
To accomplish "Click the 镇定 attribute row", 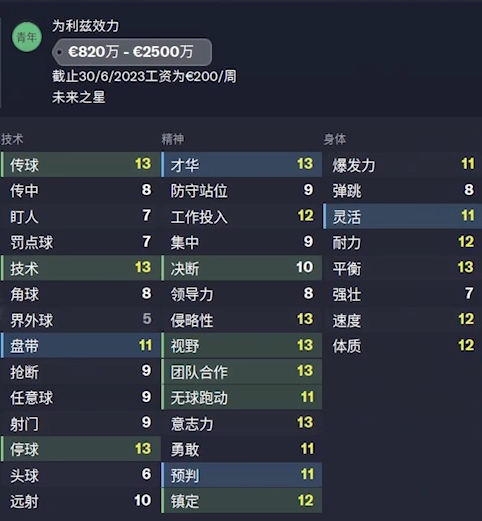I will coord(242,501).
